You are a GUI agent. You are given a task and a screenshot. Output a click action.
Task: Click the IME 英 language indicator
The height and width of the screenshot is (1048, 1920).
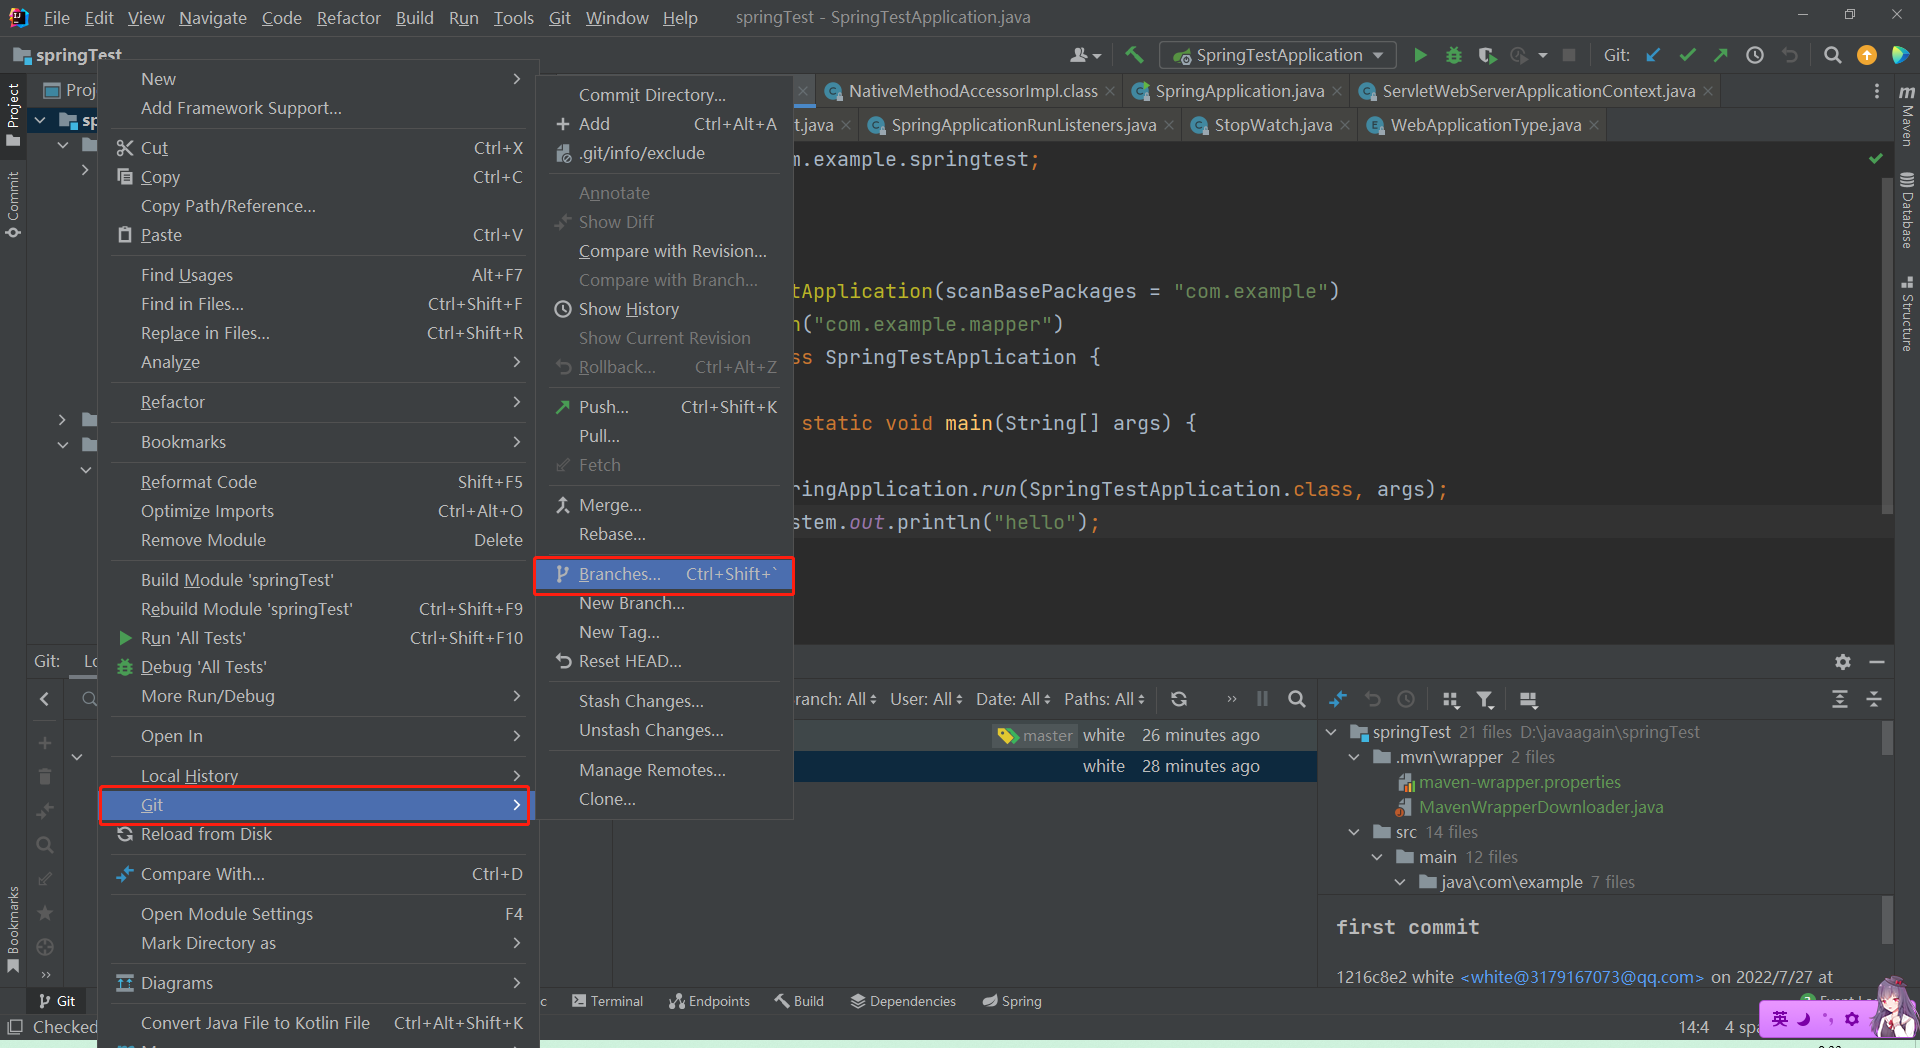tap(1779, 1019)
